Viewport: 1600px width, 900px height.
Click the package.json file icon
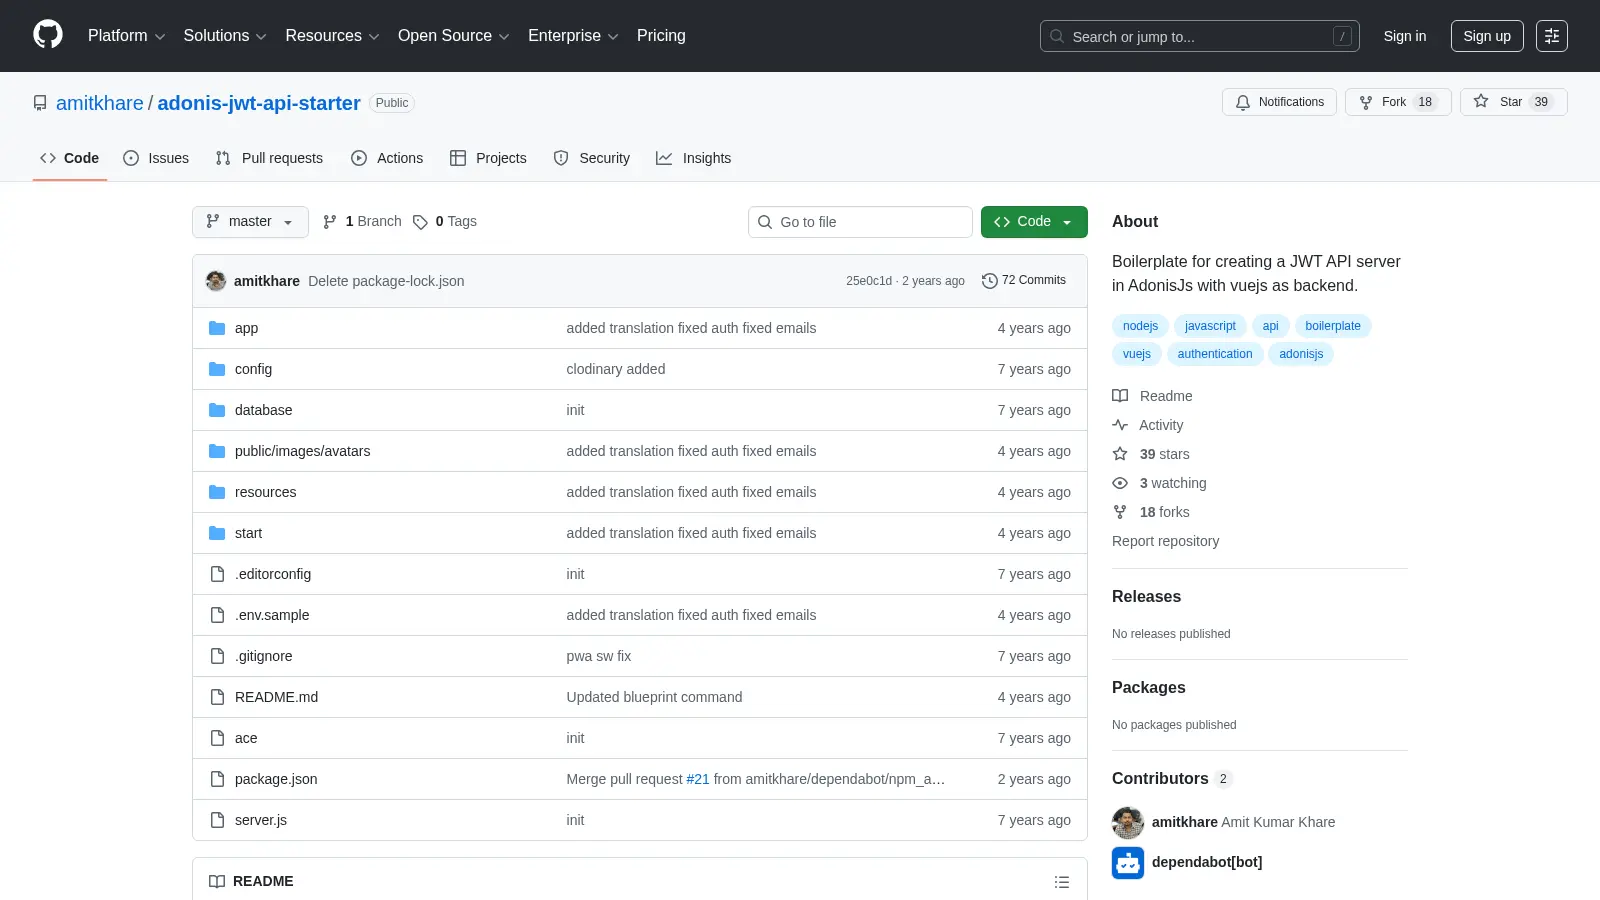[x=217, y=779]
